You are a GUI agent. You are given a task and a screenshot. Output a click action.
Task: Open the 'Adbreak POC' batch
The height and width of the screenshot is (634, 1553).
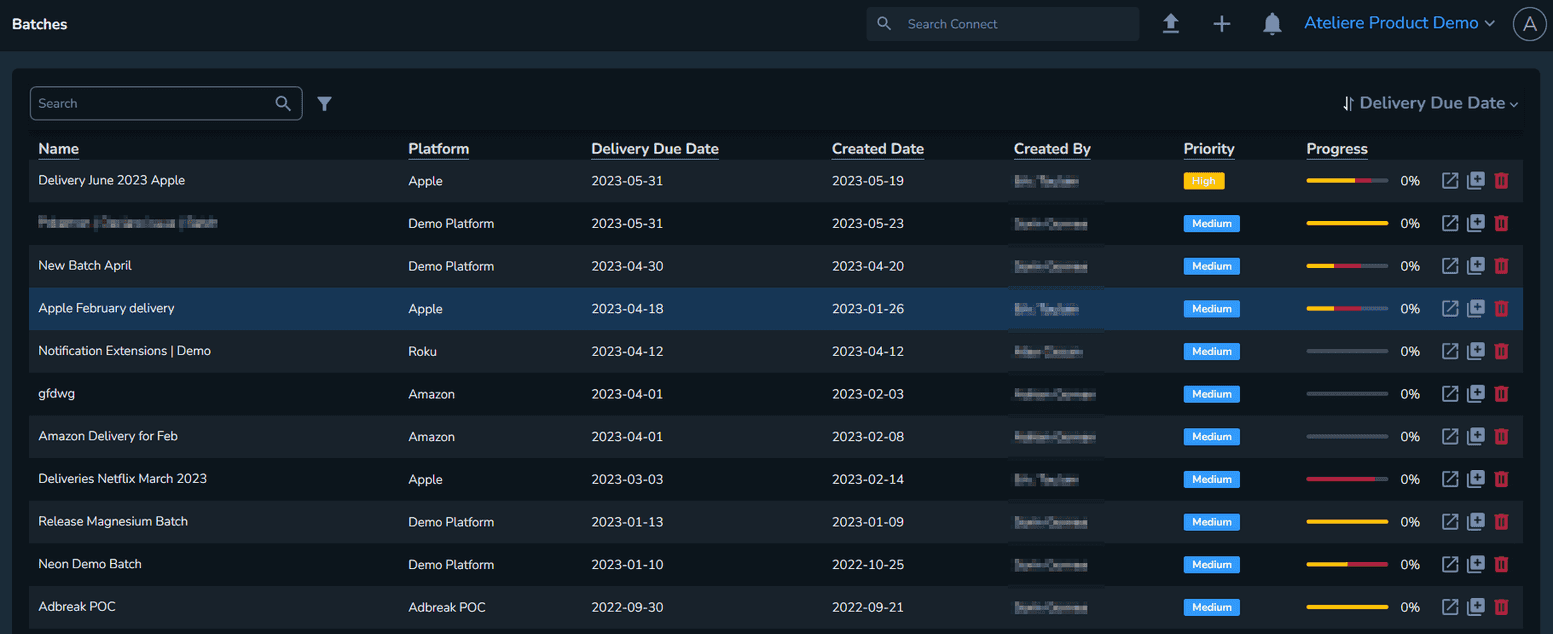point(76,606)
